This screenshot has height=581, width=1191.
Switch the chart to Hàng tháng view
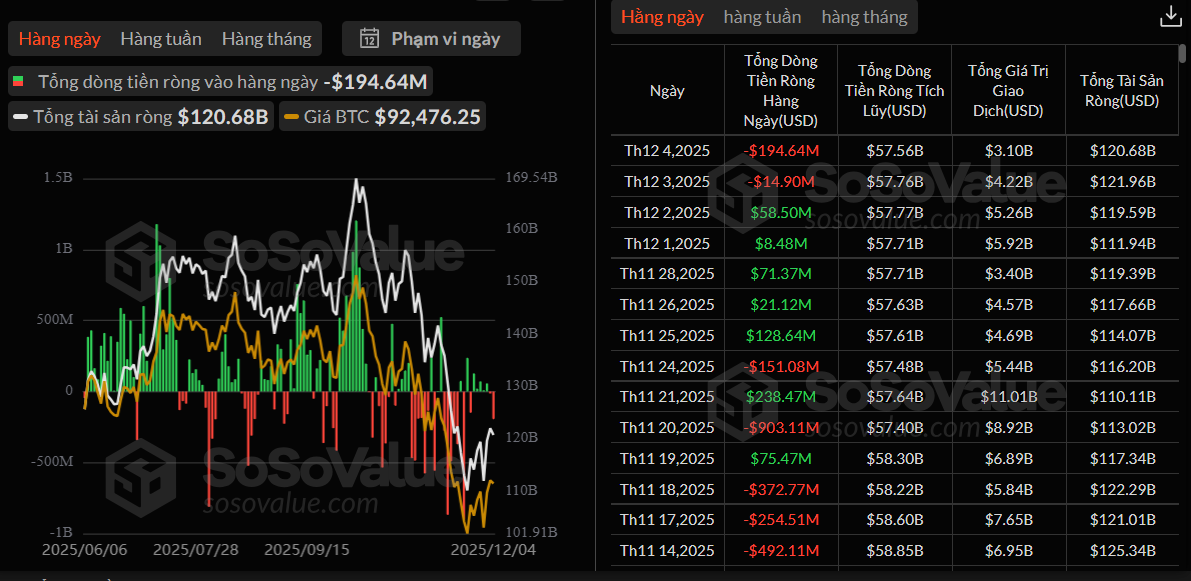pos(266,39)
